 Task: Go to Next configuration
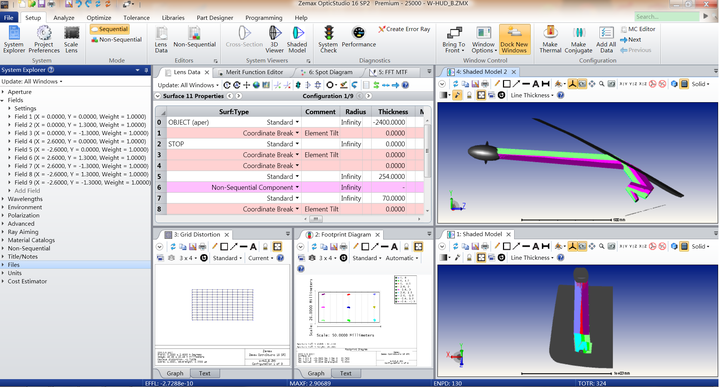tap(630, 39)
